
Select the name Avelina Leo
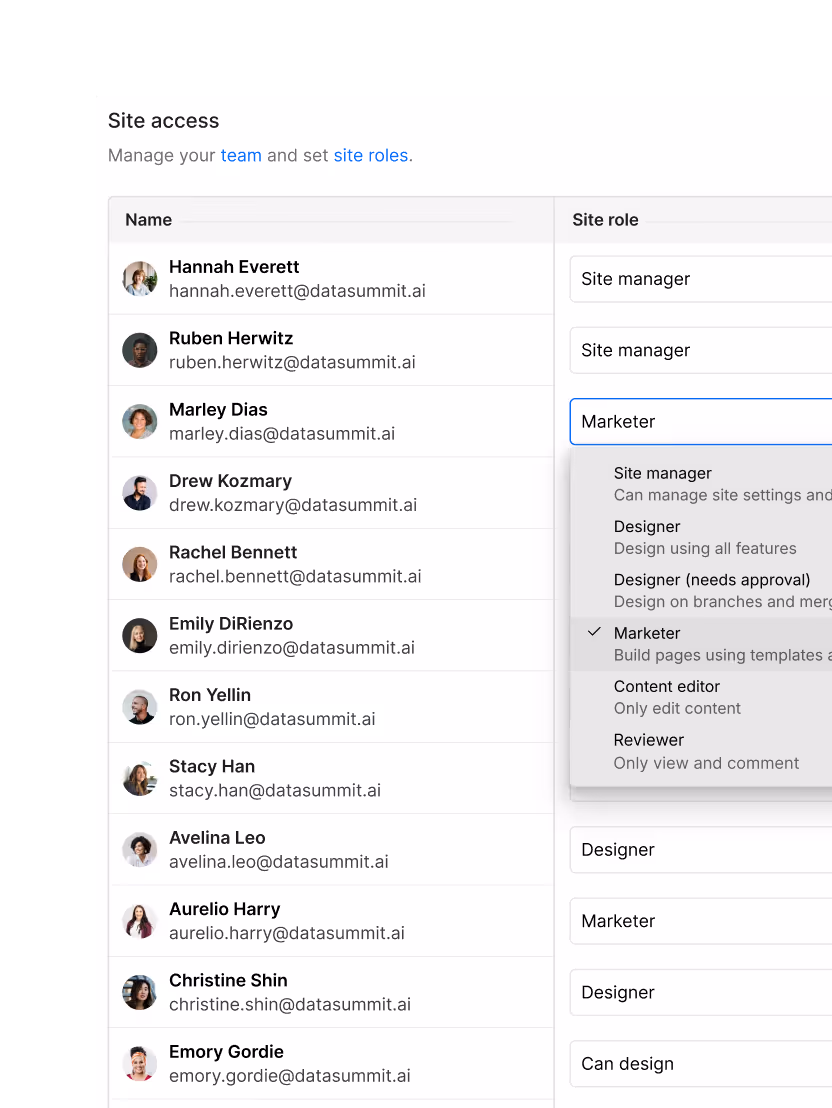217,838
